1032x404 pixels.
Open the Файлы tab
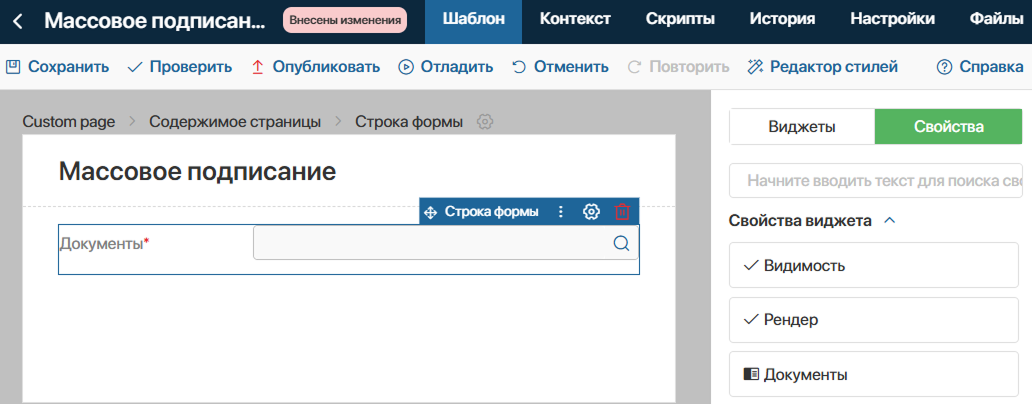point(996,20)
